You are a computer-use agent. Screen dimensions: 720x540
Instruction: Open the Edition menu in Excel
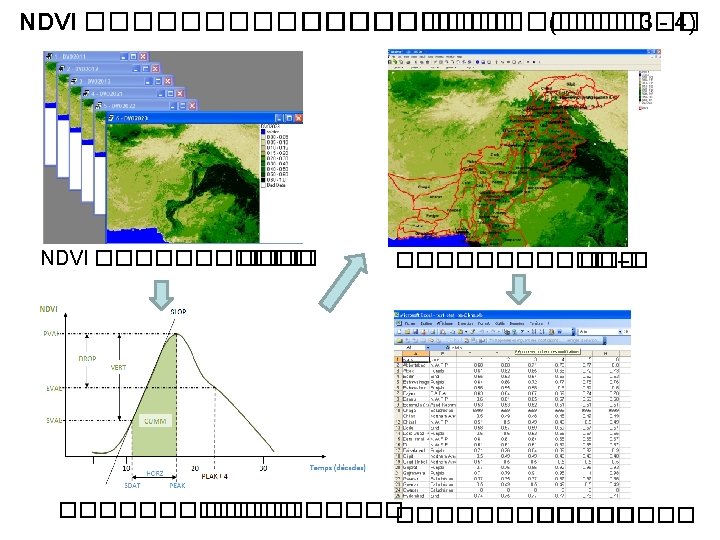point(426,324)
